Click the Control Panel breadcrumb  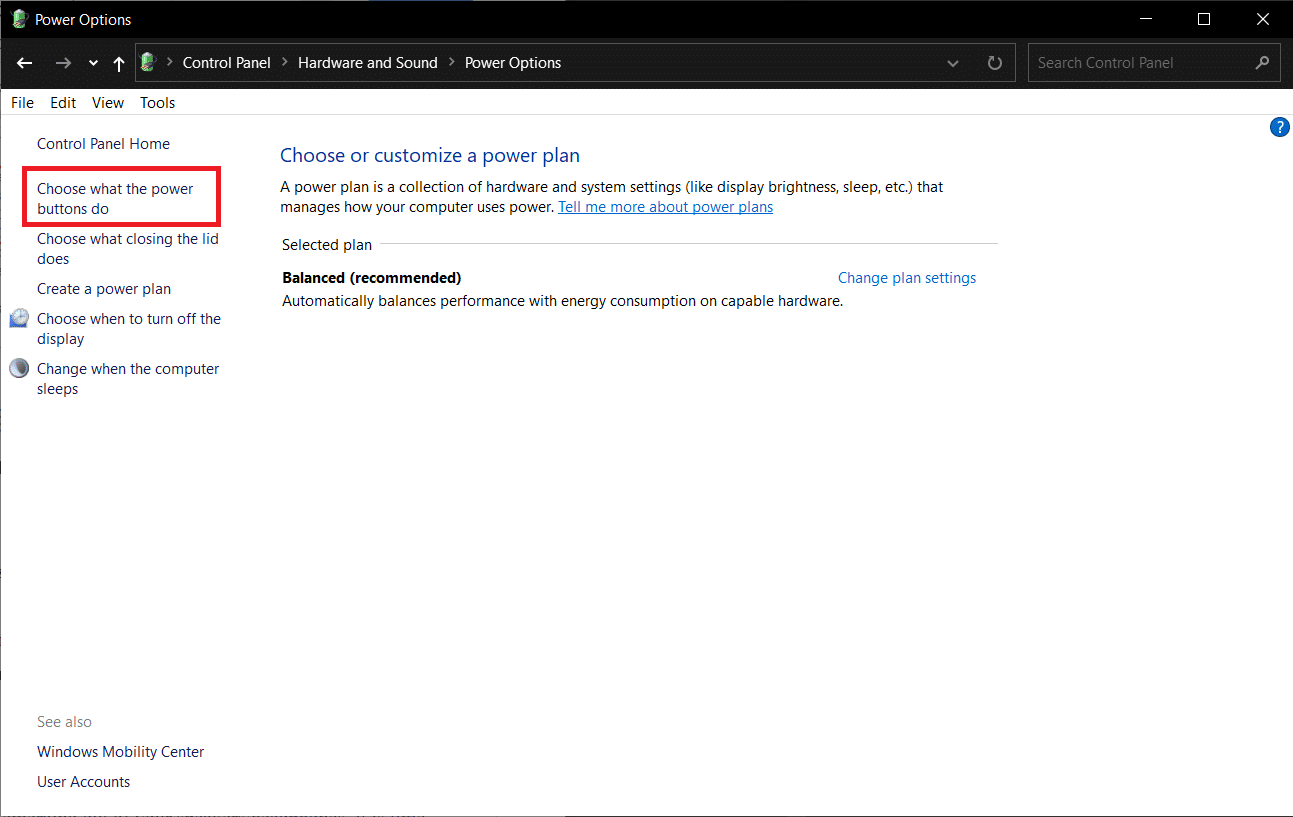coord(227,62)
